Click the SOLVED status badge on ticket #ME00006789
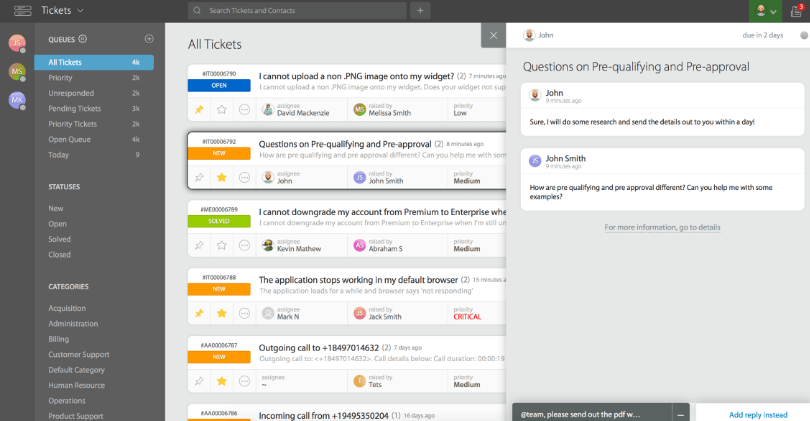The image size is (810, 421). (219, 221)
